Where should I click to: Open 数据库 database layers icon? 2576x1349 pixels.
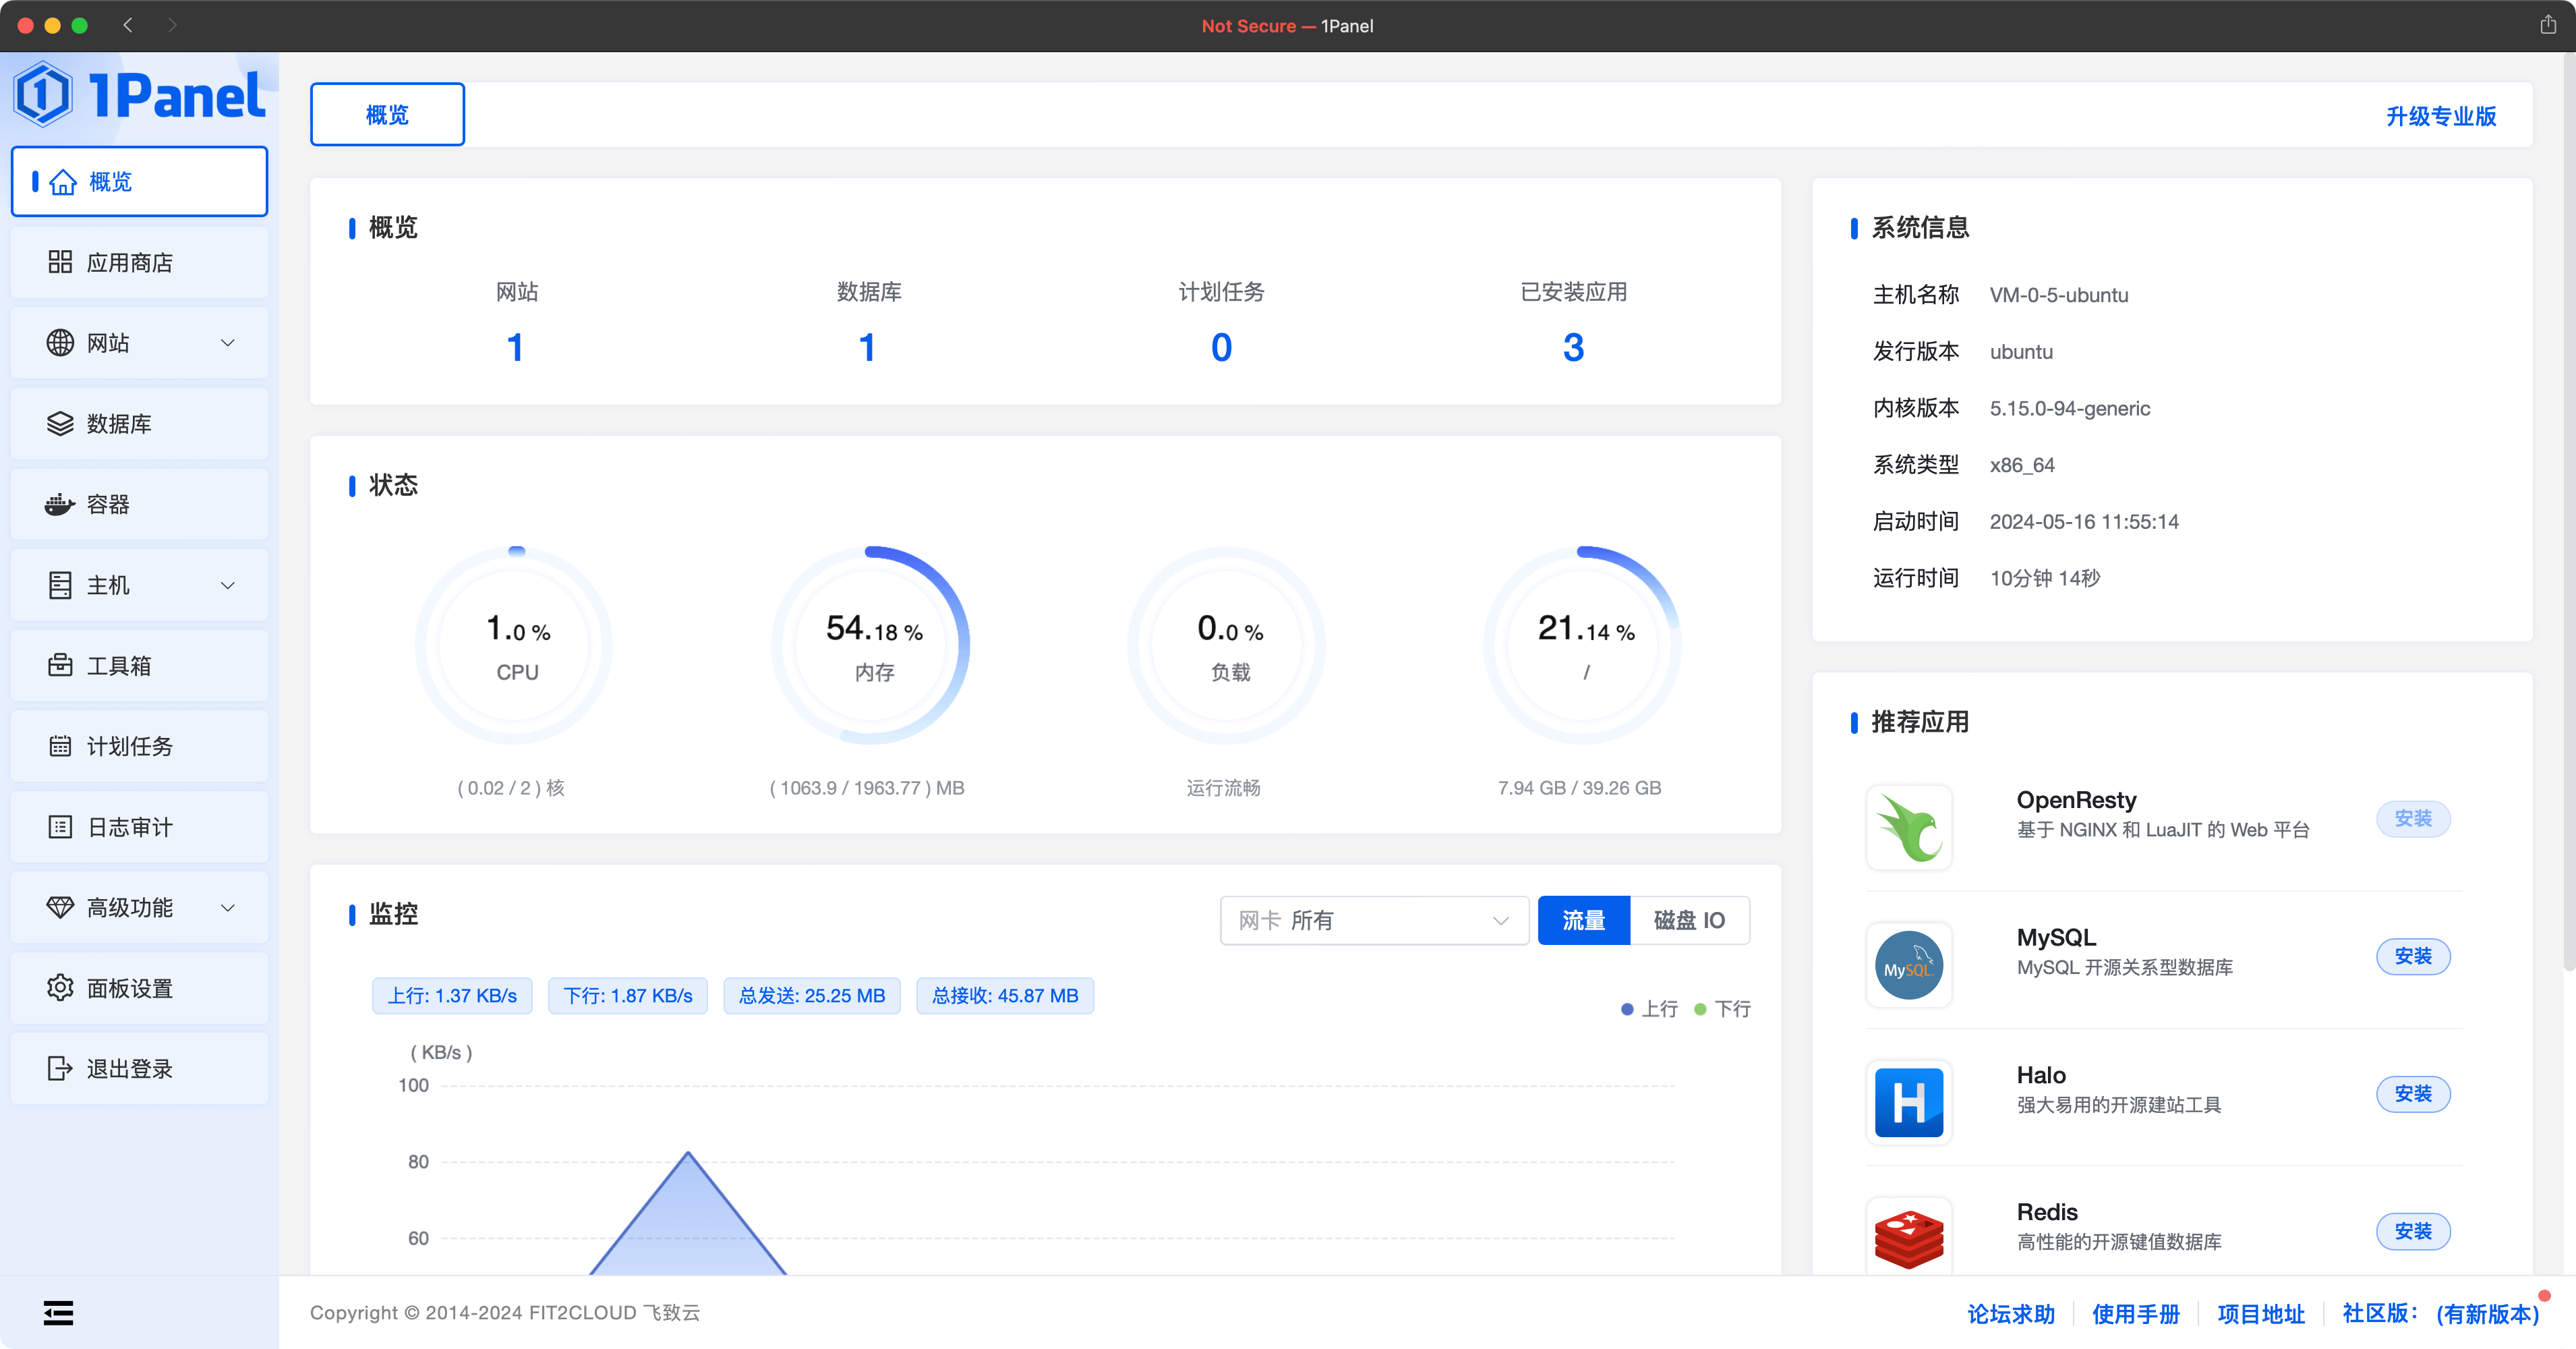coord(60,423)
